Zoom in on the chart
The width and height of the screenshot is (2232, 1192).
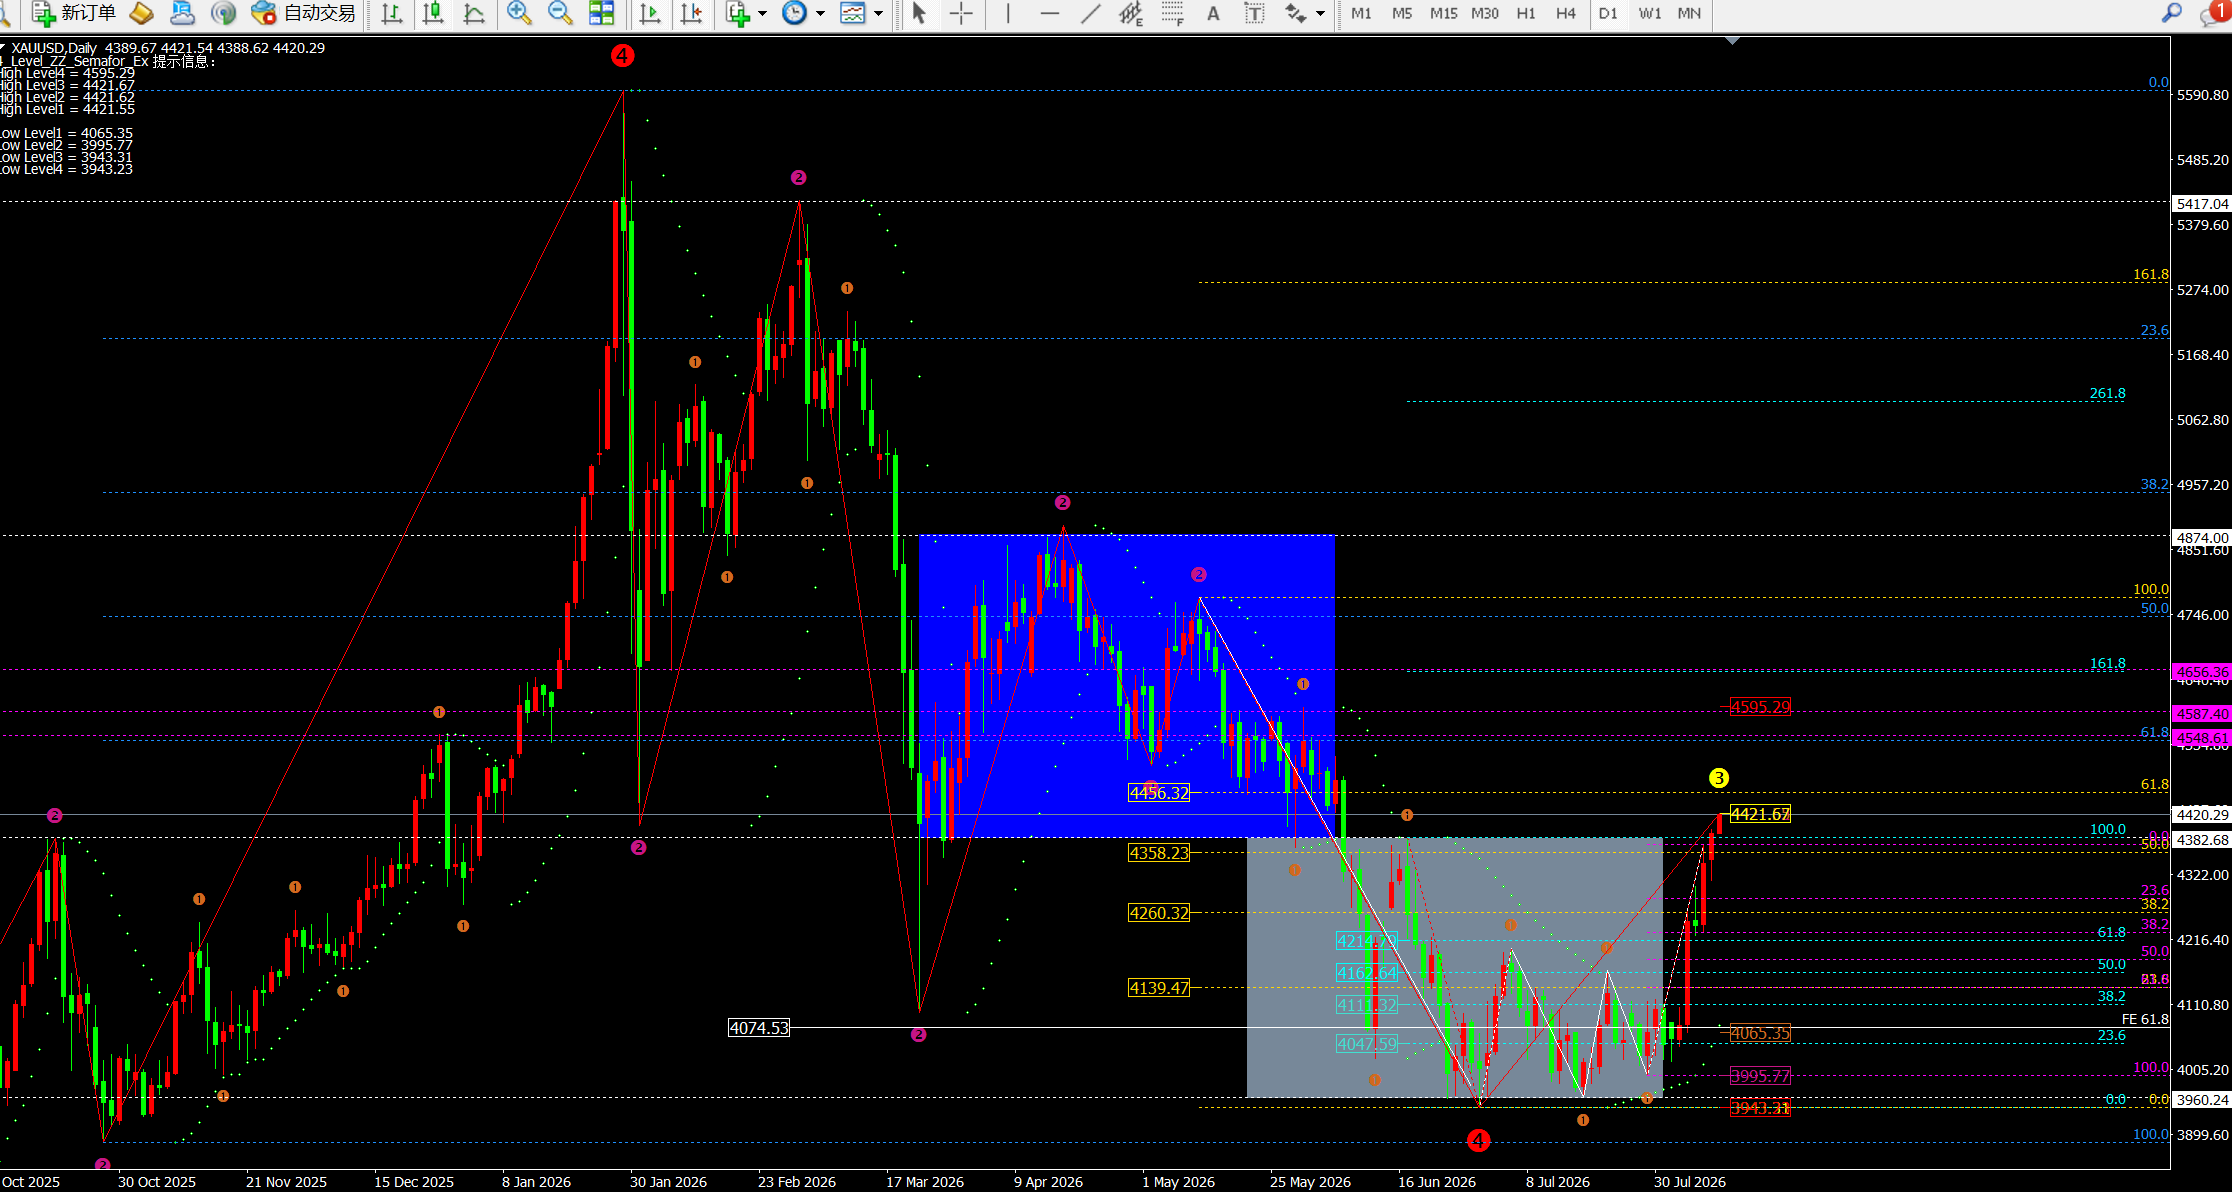click(x=519, y=13)
